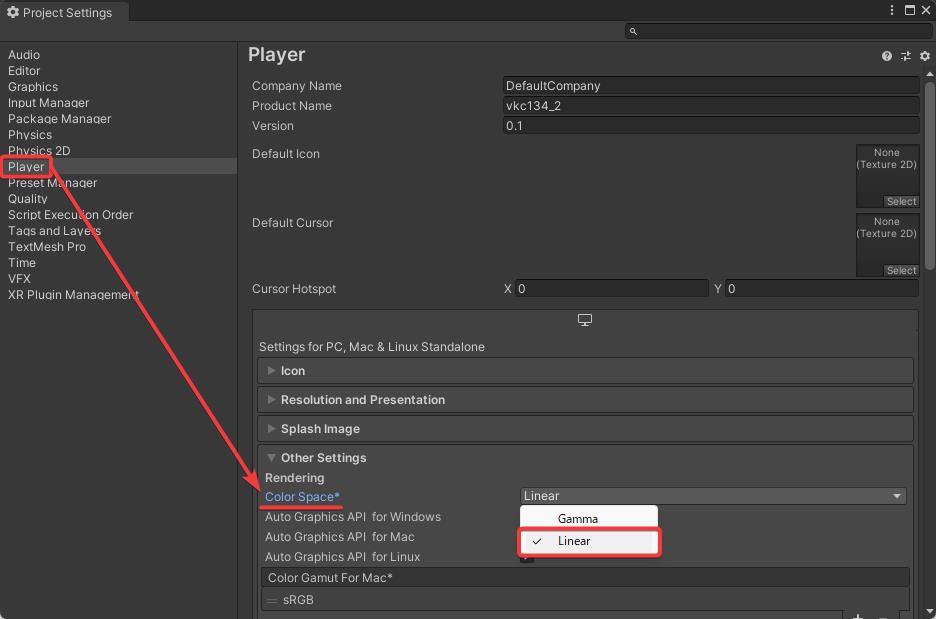Screen dimensions: 936x619
Task: Click the sRGB drag handle icon
Action: click(x=271, y=600)
